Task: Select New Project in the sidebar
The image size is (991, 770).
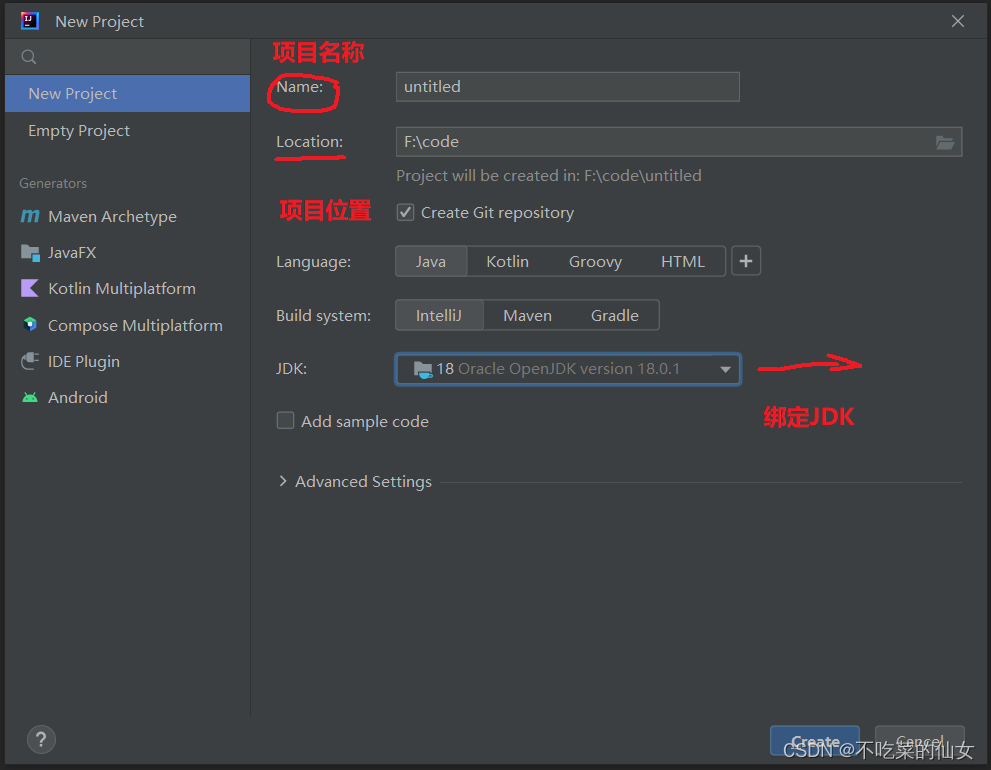Action: point(128,94)
